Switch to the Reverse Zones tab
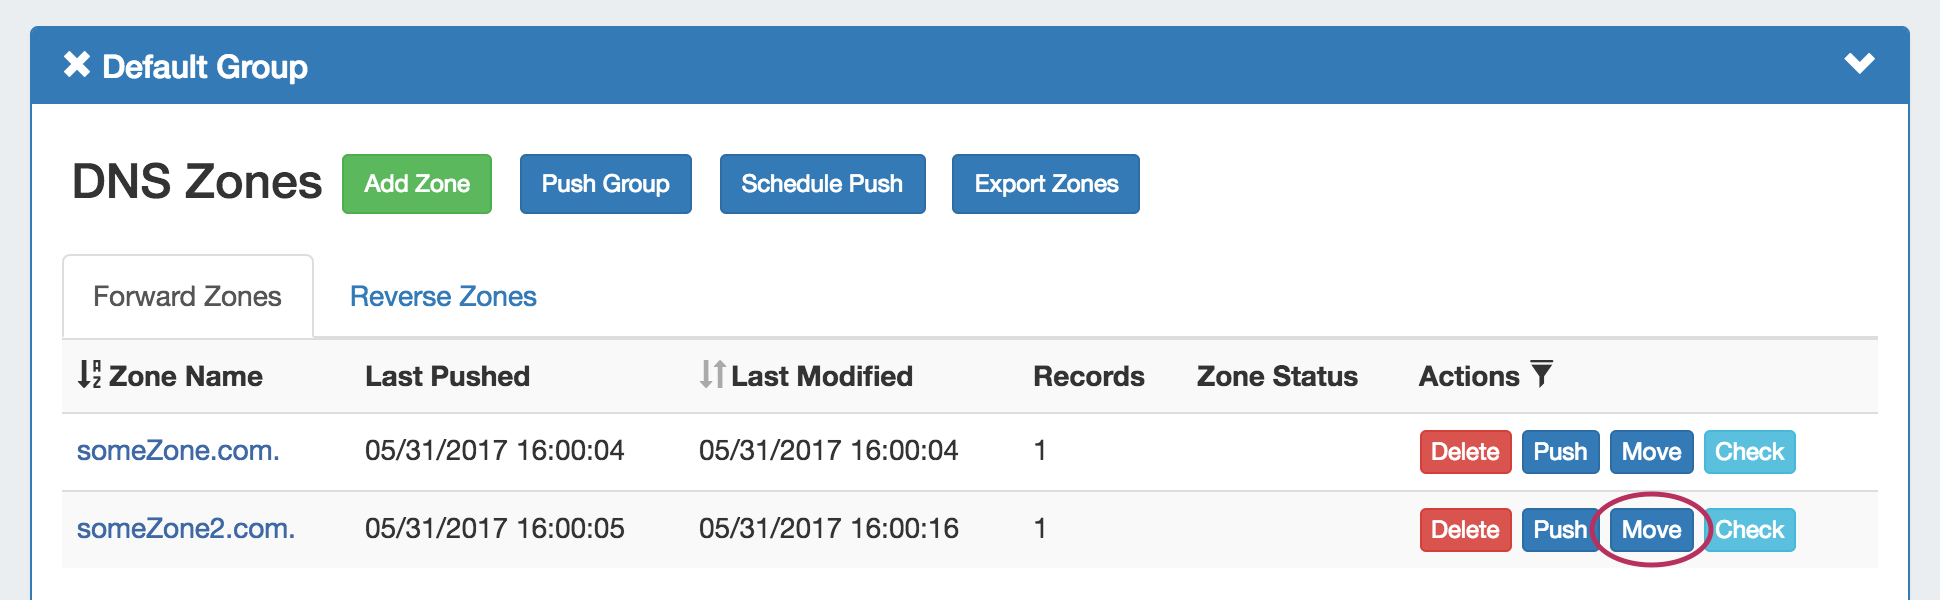The width and height of the screenshot is (1940, 600). (443, 297)
